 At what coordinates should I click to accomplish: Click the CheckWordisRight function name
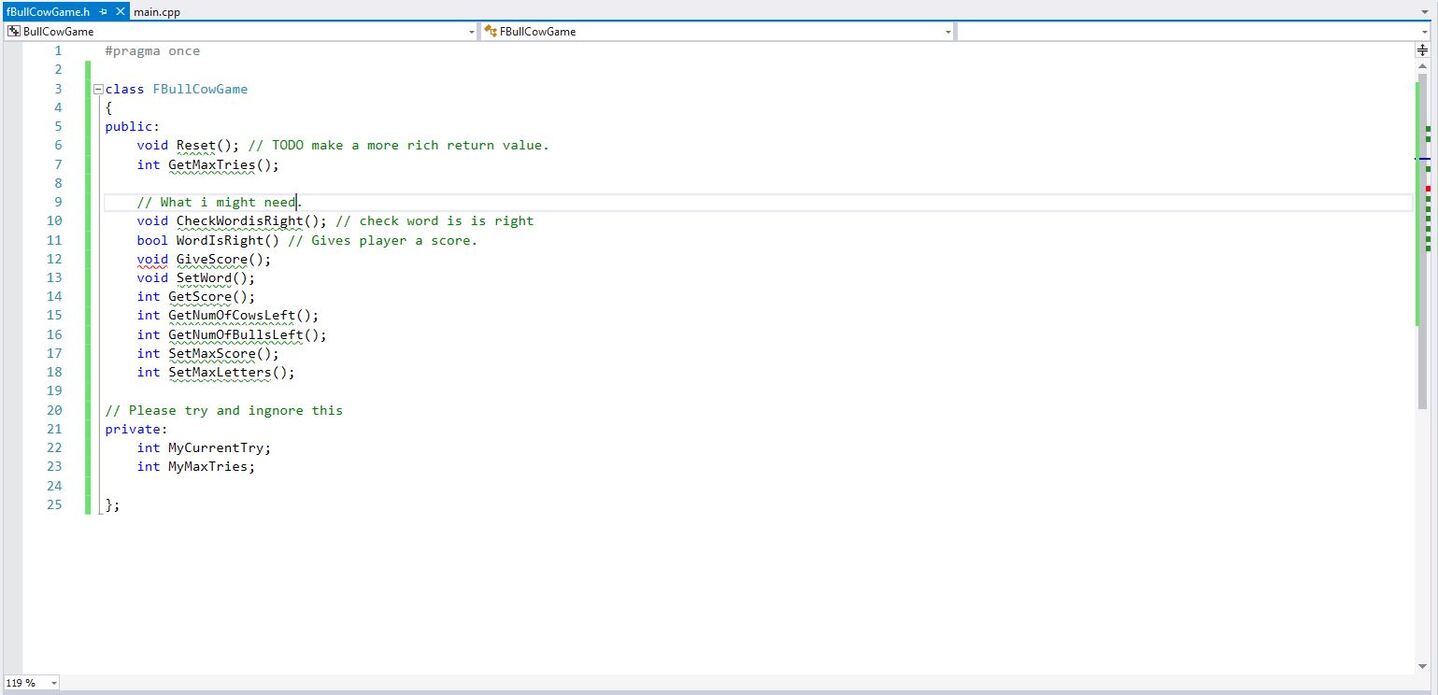click(240, 221)
